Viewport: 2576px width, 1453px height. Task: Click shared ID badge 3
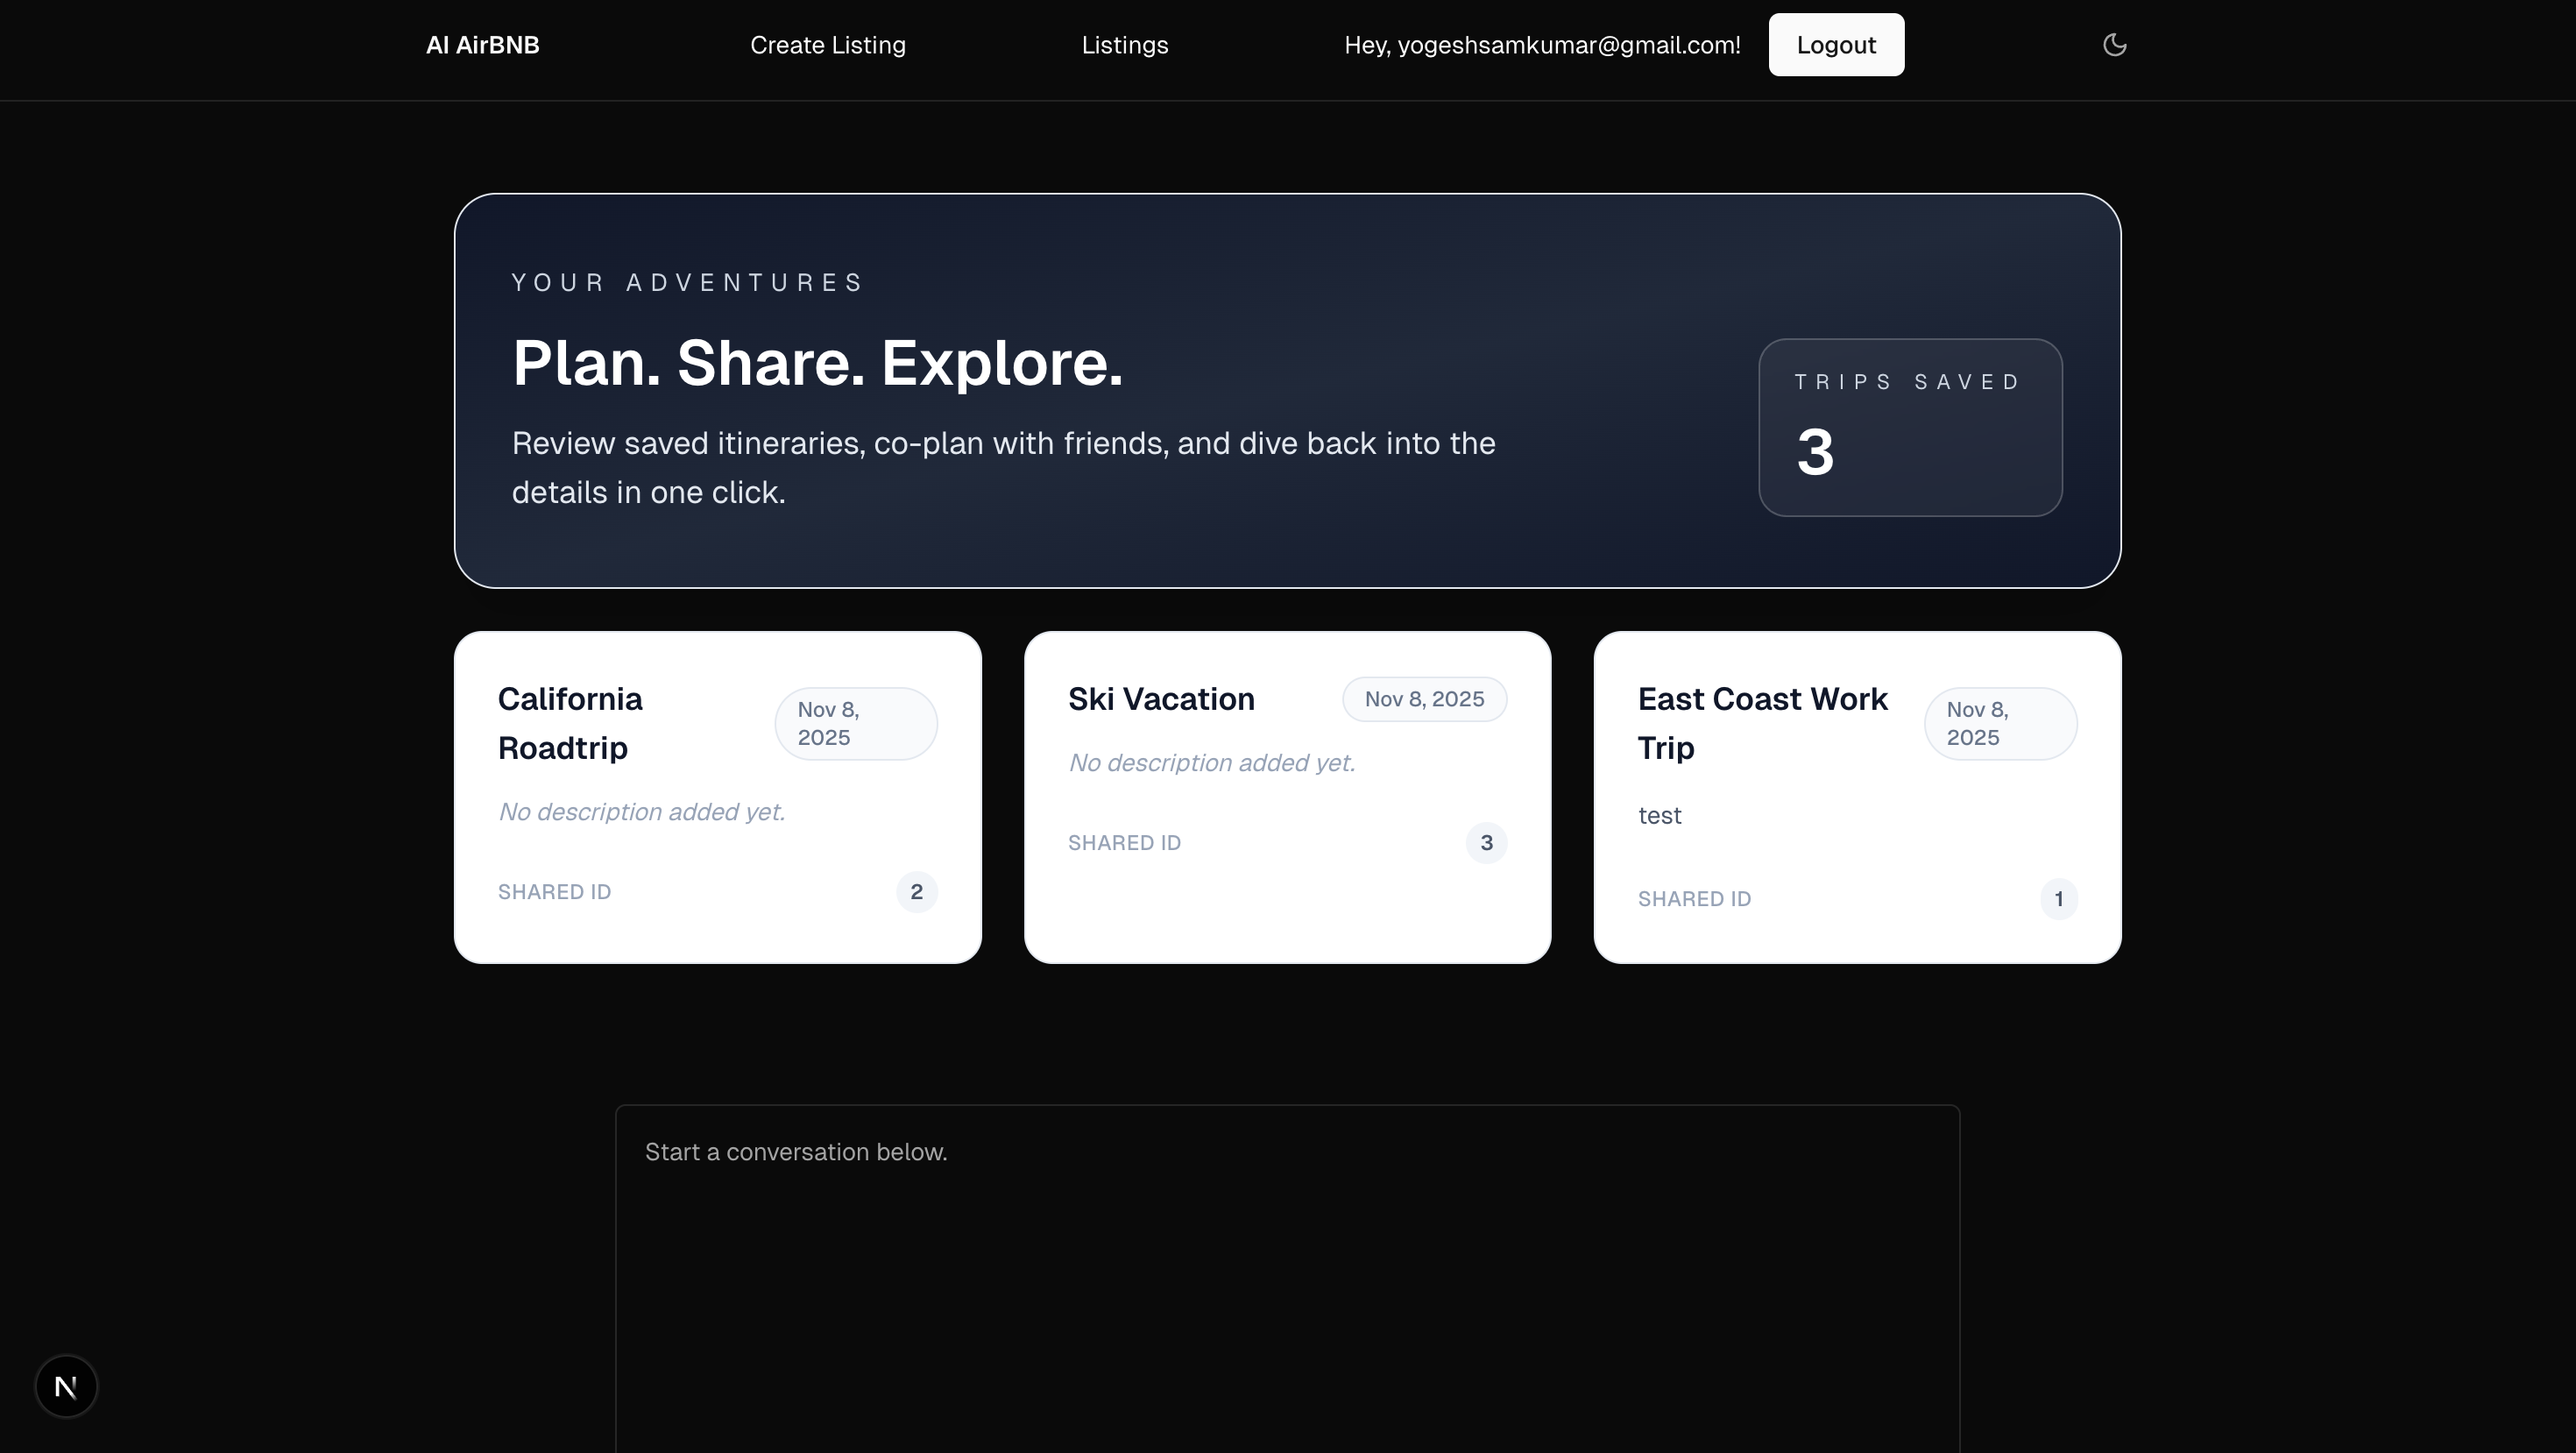[1486, 843]
